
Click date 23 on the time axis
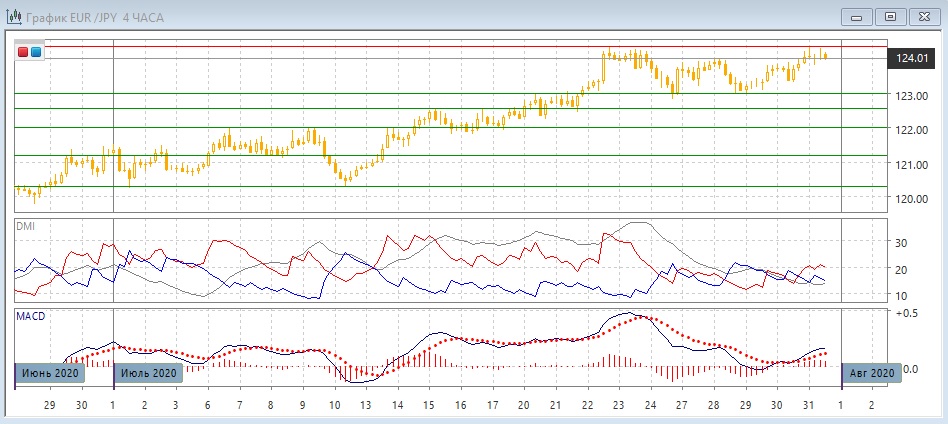pyautogui.click(x=618, y=405)
